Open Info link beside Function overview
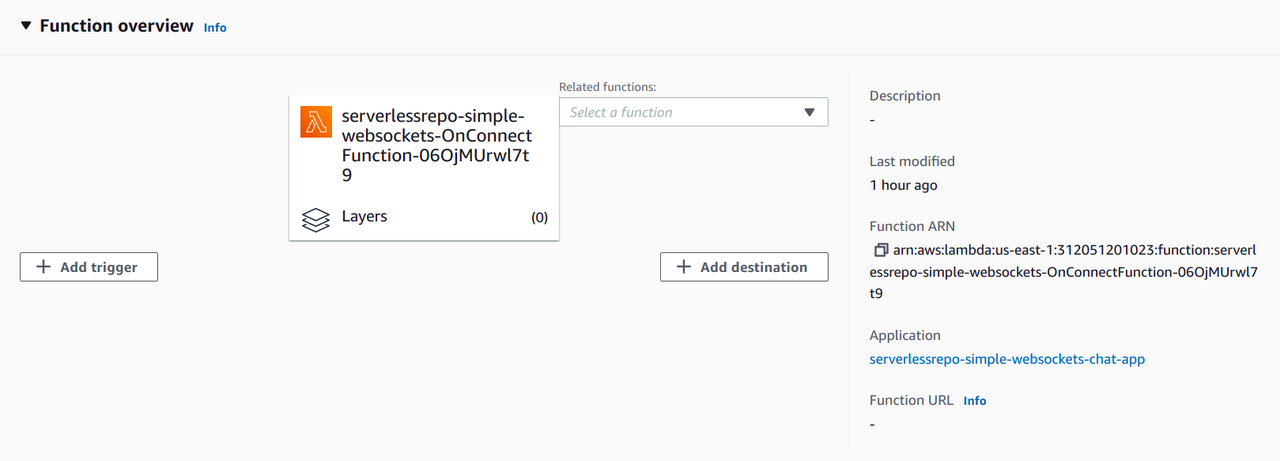The height and width of the screenshot is (461, 1280). [215, 28]
